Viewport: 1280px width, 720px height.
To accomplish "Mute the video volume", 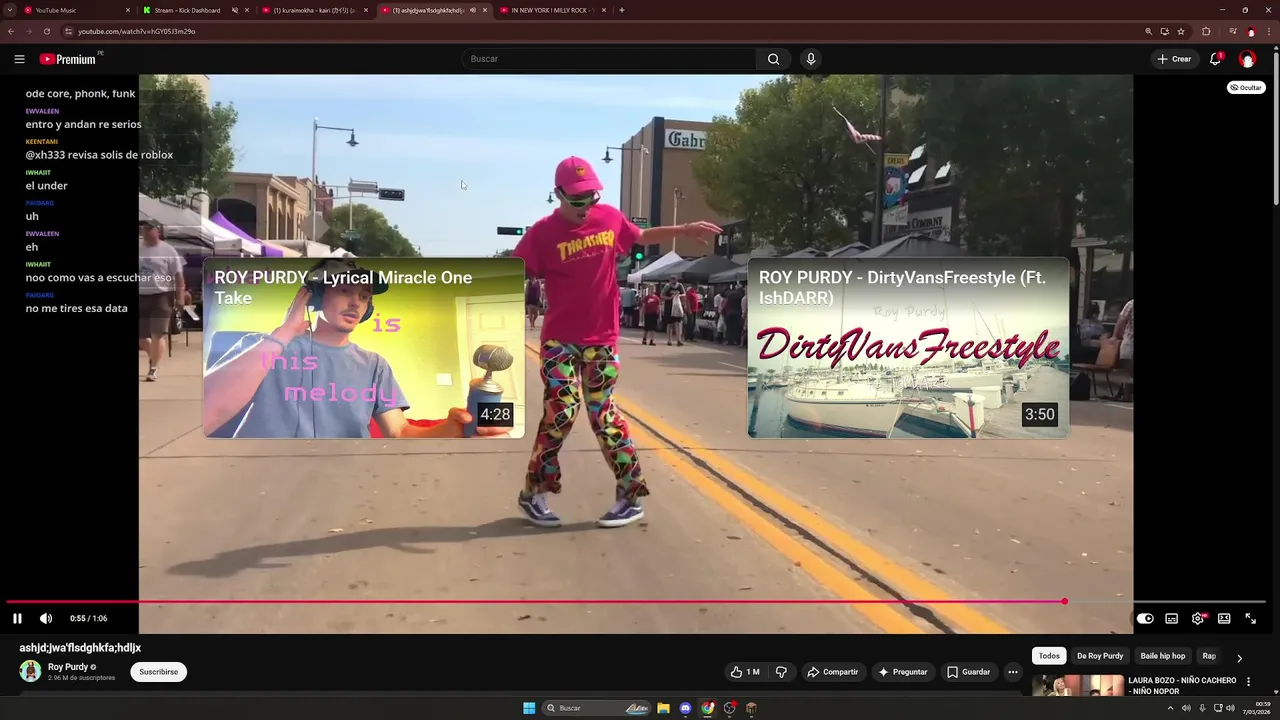I will click(x=46, y=619).
